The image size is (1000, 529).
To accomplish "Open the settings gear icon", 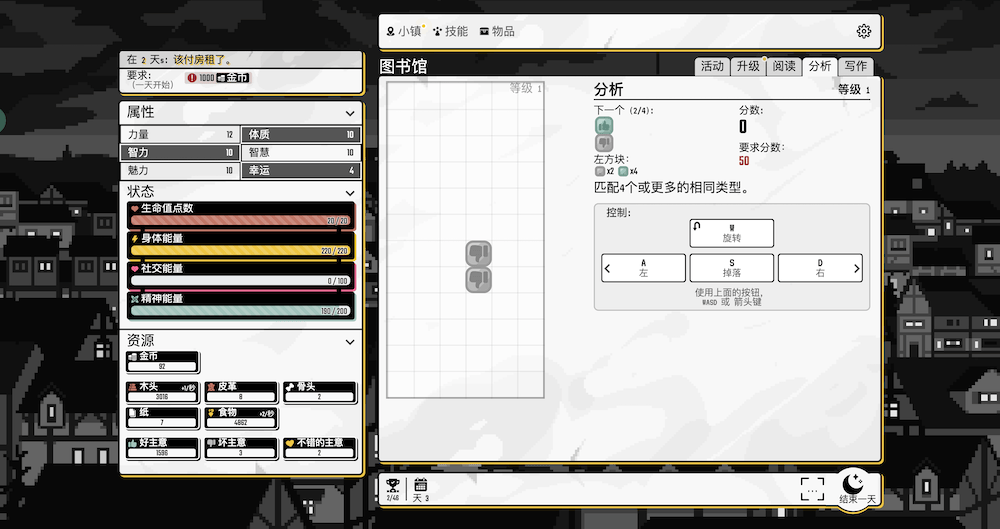I will pos(864,31).
